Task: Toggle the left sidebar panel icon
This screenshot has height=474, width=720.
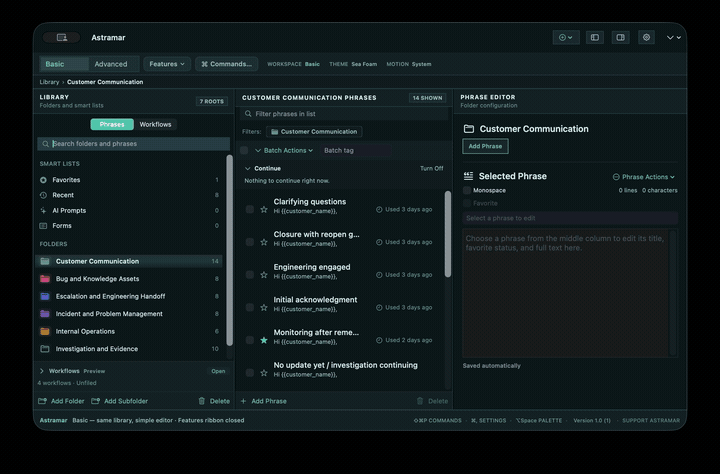Action: tap(595, 38)
